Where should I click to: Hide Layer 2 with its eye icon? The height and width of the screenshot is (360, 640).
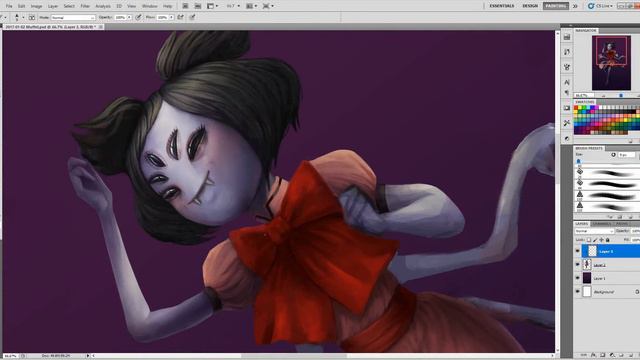point(578,265)
